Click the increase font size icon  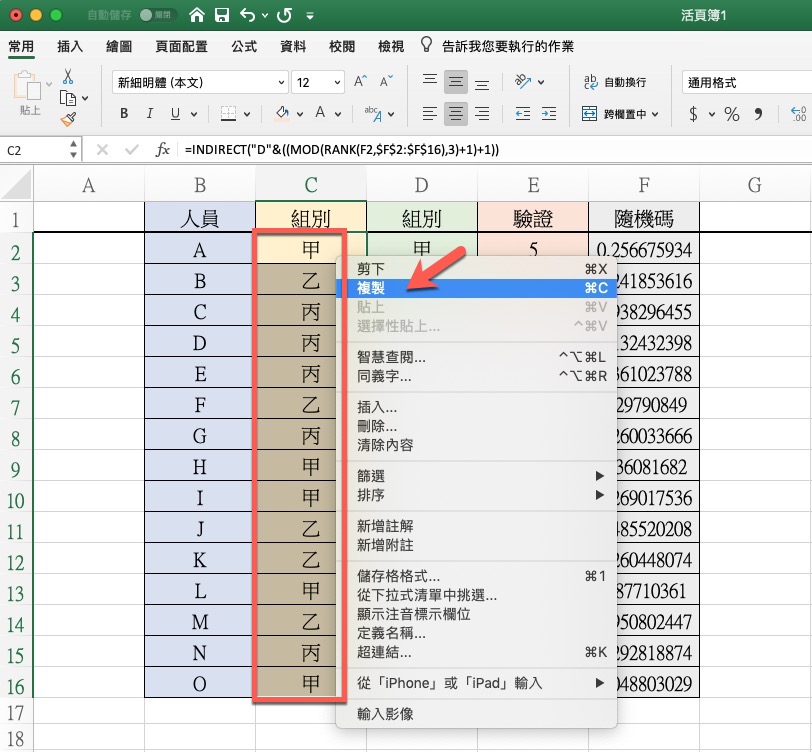pyautogui.click(x=360, y=82)
